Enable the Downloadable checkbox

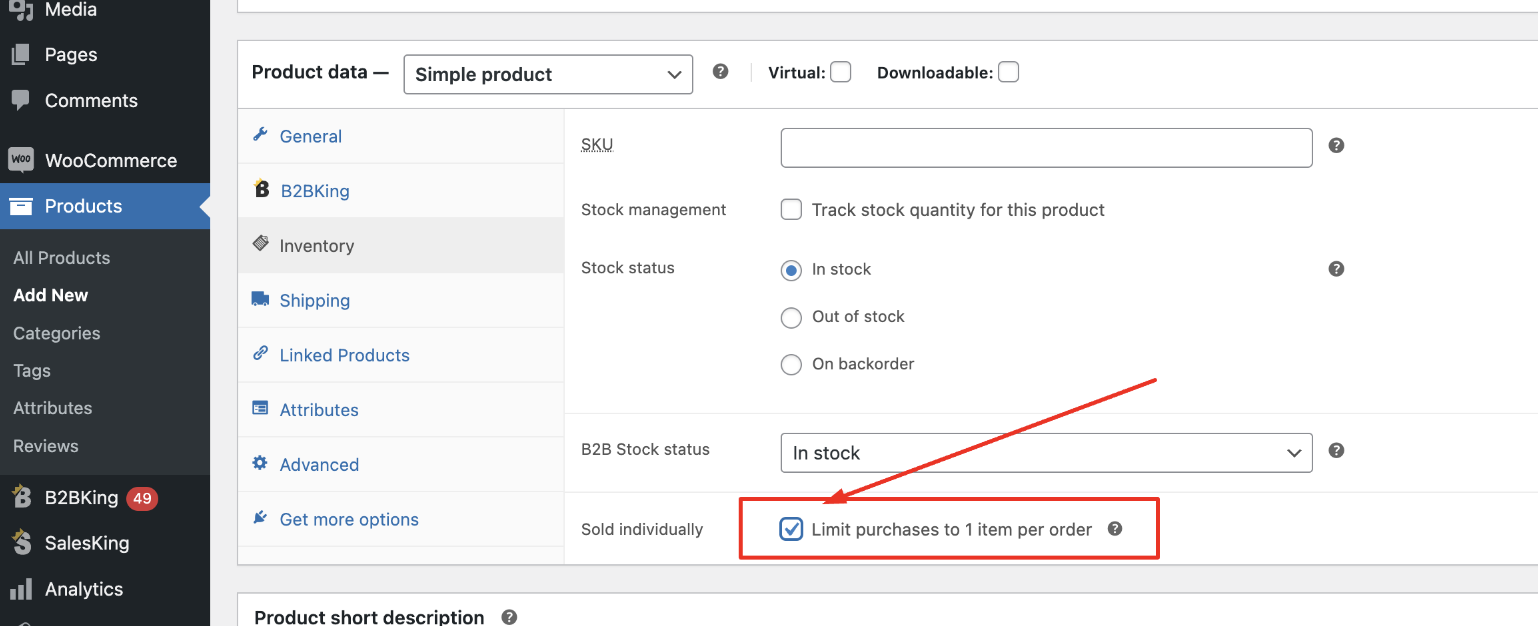point(1008,72)
